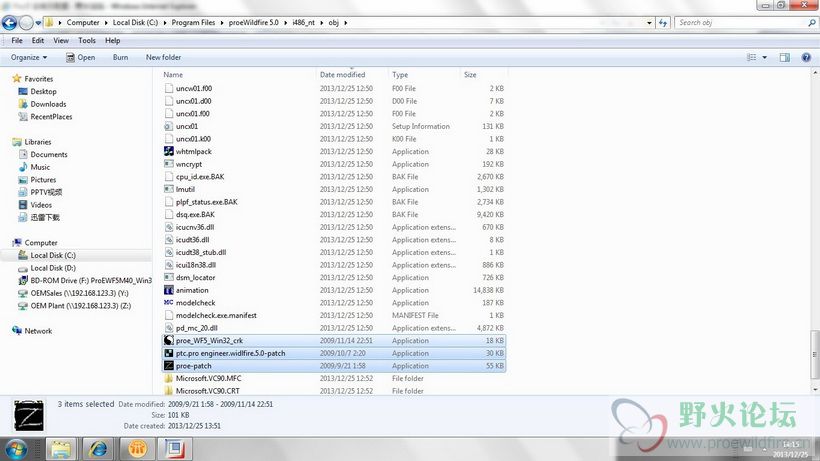
Task: Expand the recent pages dropdown arrow
Action: click(x=38, y=23)
